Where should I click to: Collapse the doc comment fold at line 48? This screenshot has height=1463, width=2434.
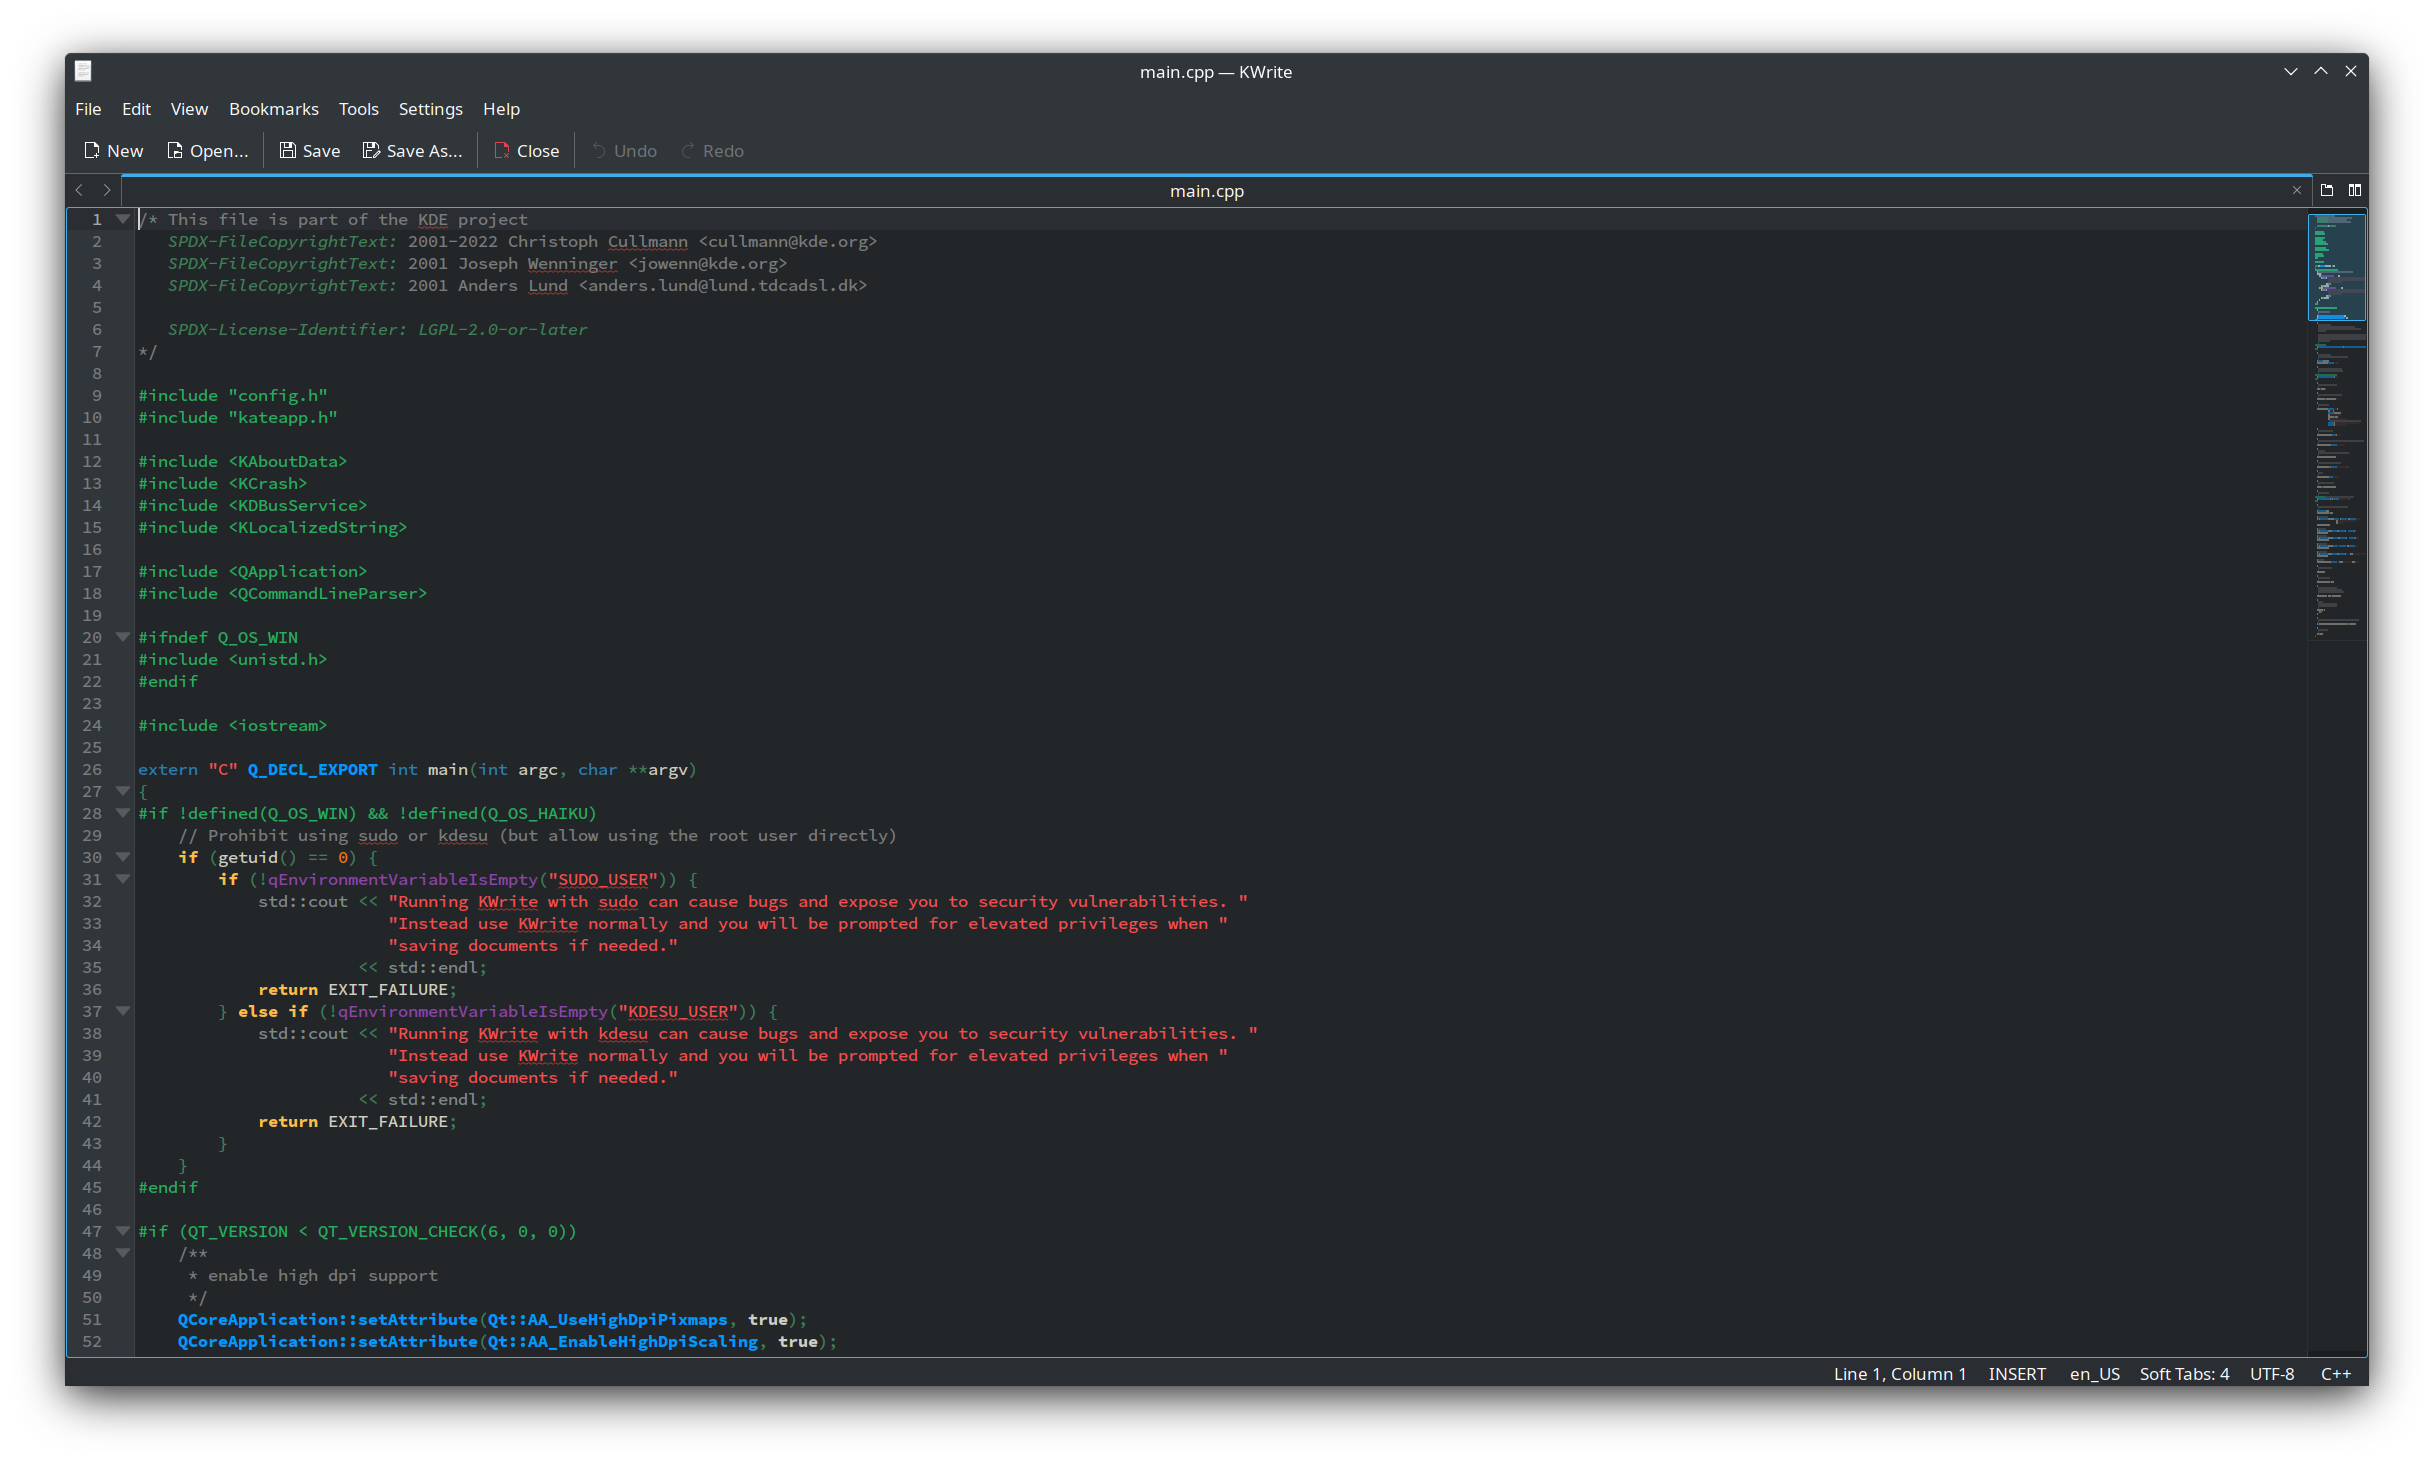123,1253
